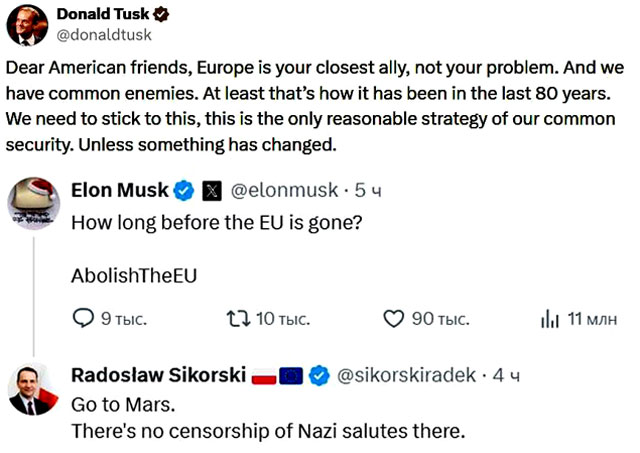Click Elon Musk's blue verified checkmark
640x453 pixels.
pyautogui.click(x=184, y=189)
